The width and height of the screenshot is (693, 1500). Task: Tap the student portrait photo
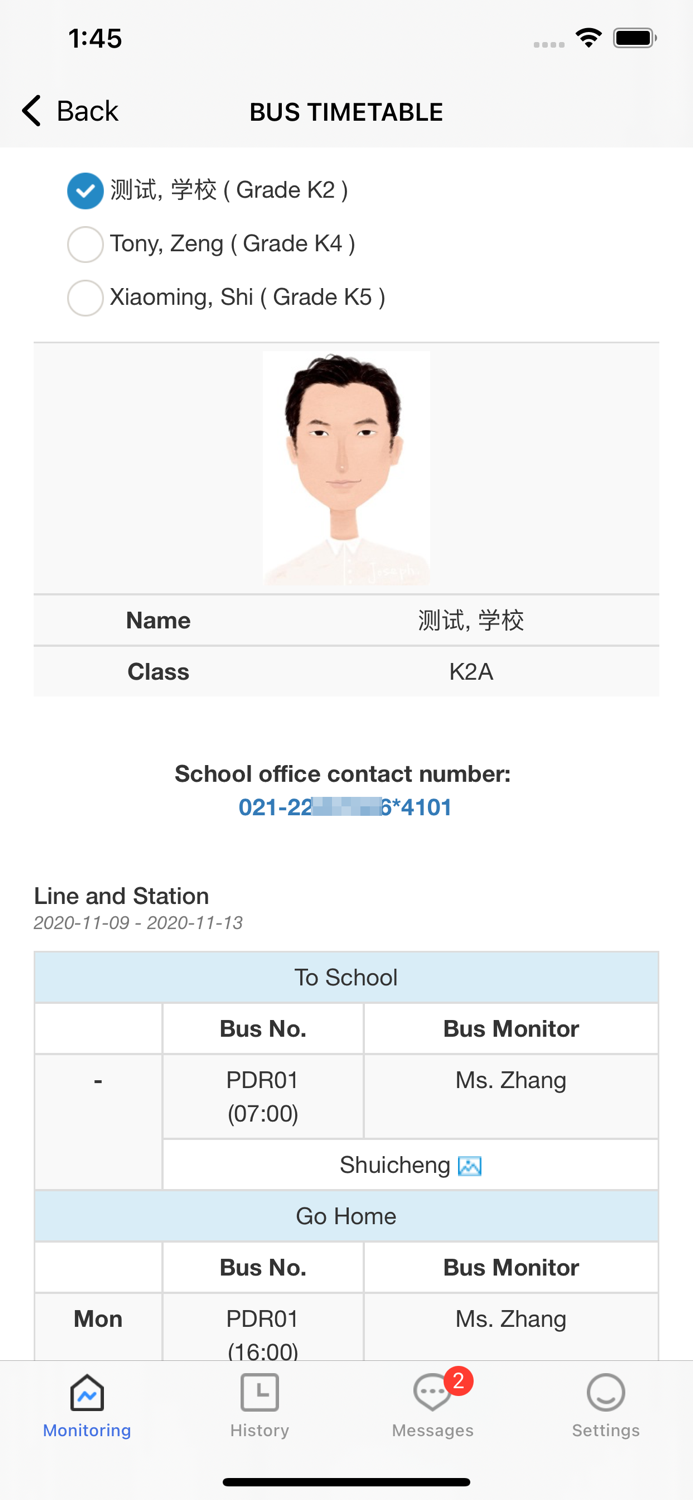346,468
